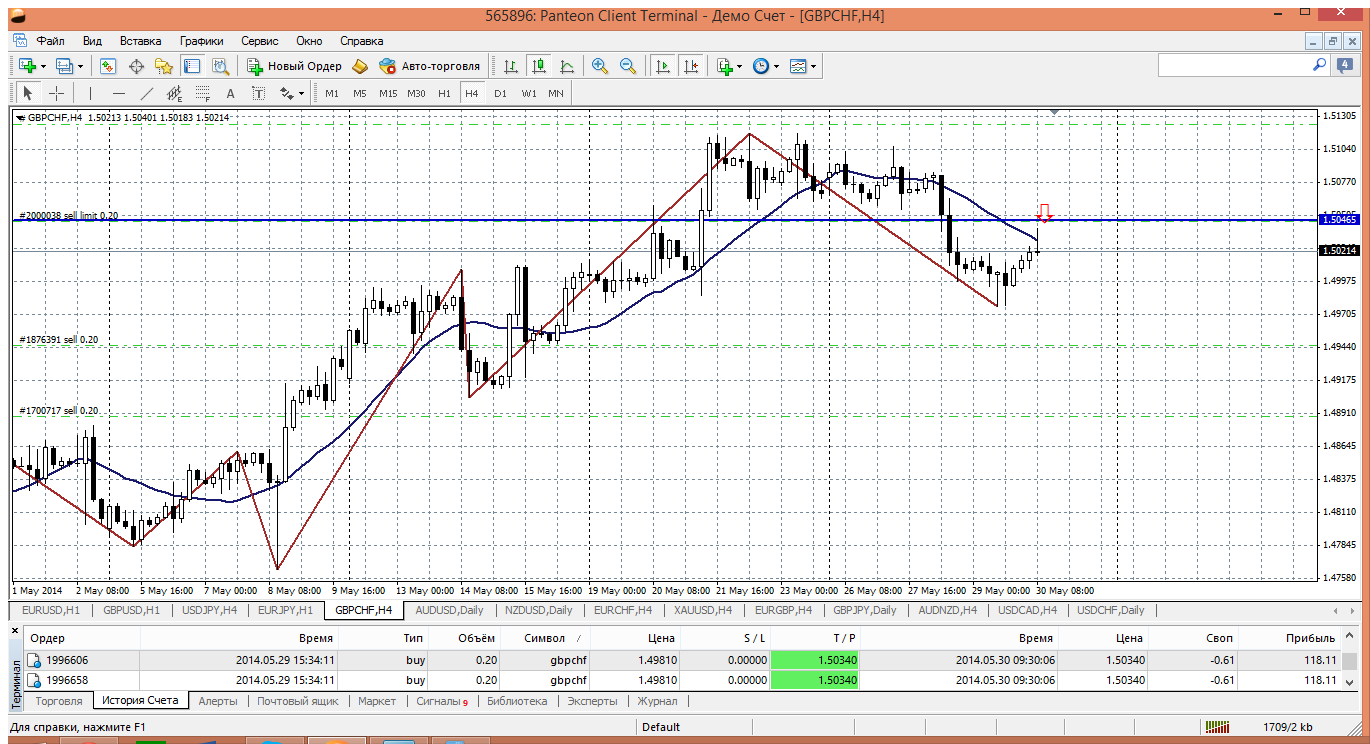The width and height of the screenshot is (1370, 744).
Task: Open the Navigator panel star-folder icon
Action: [164, 66]
